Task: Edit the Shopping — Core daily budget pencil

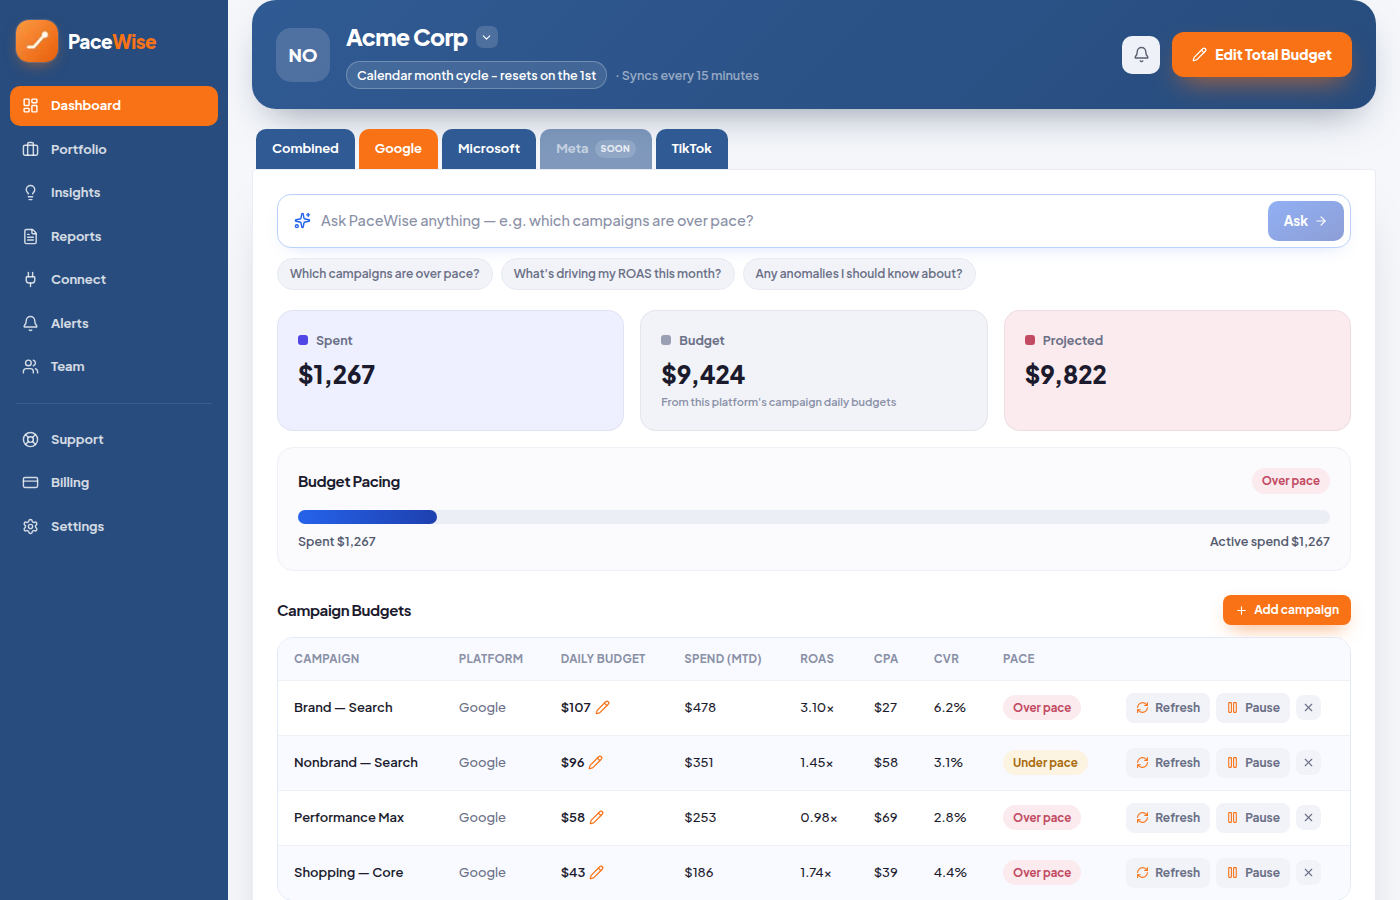Action: pos(597,873)
